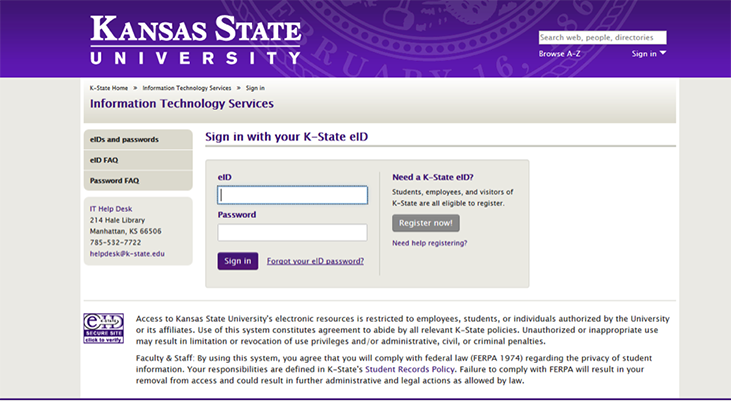The width and height of the screenshot is (731, 401).
Task: Select eIDs and passwords sidebar item
Action: click(x=138, y=139)
